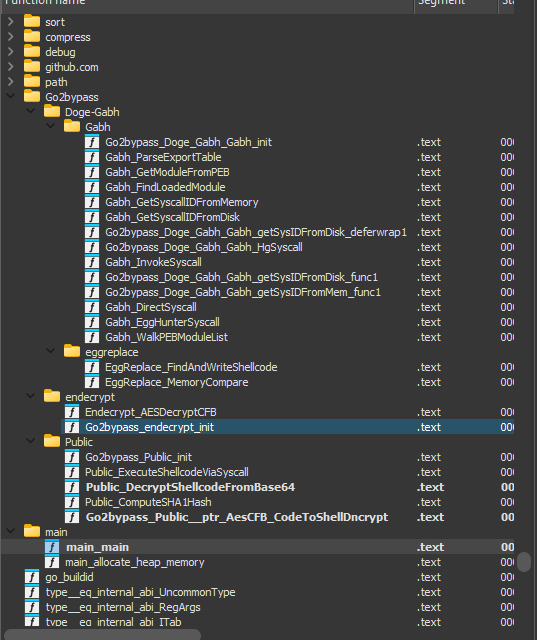The height and width of the screenshot is (640, 537).
Task: Click the Doge-Gabh folder icon
Action: pos(52,112)
